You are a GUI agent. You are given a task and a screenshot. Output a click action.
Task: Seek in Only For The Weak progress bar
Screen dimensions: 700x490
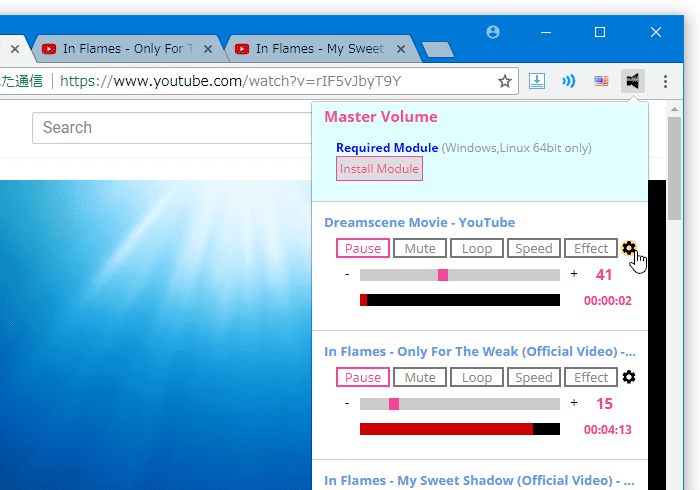[460, 429]
